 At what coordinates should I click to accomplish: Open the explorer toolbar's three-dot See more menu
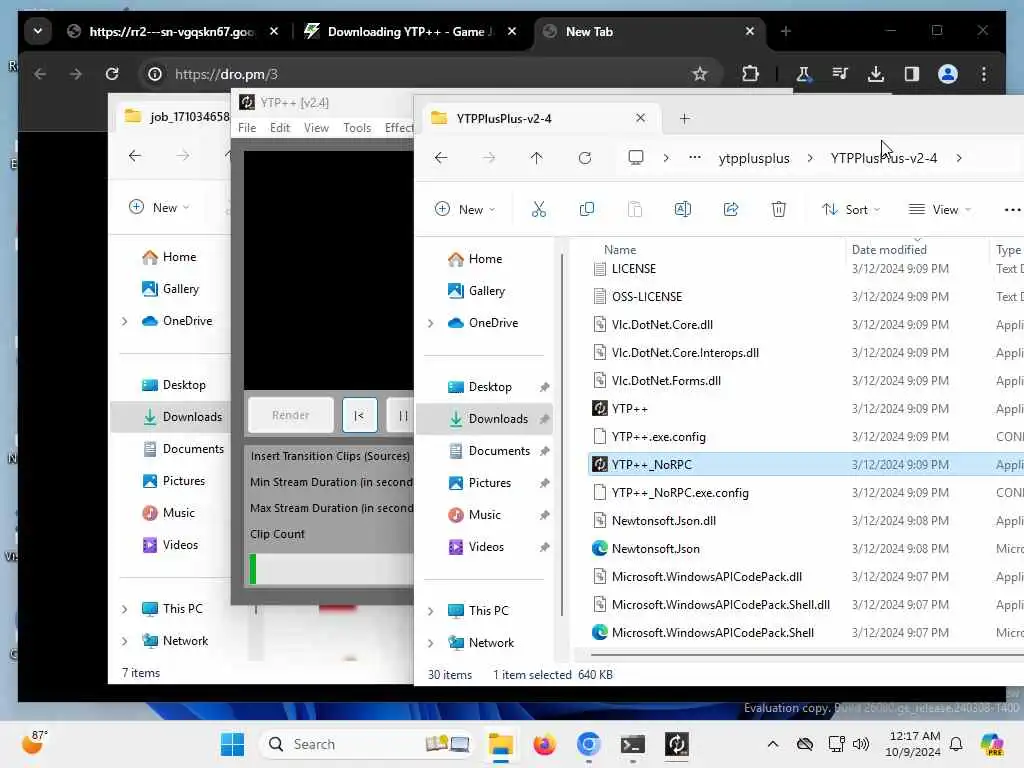tap(1012, 210)
